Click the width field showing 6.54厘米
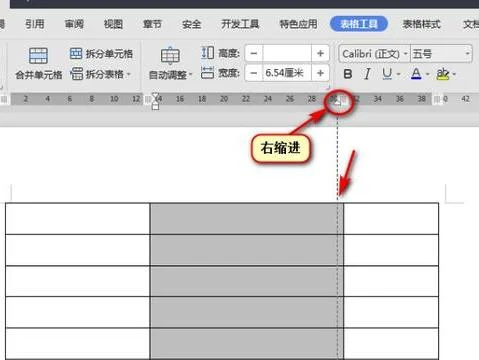479x360 pixels. click(x=287, y=73)
